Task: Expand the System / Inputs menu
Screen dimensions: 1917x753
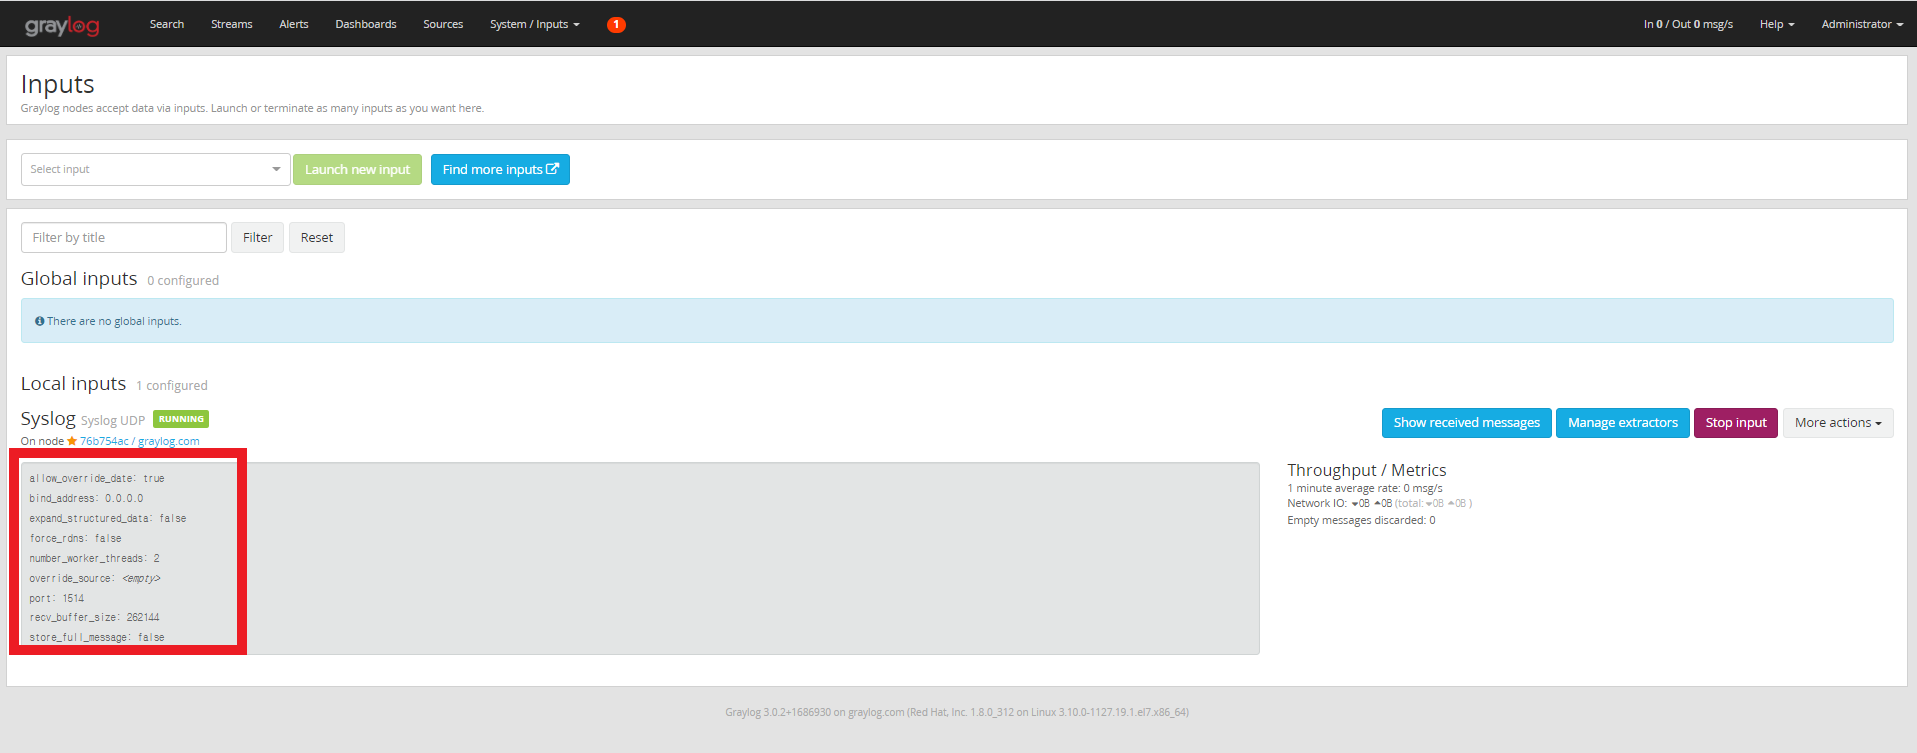Action: [535, 24]
